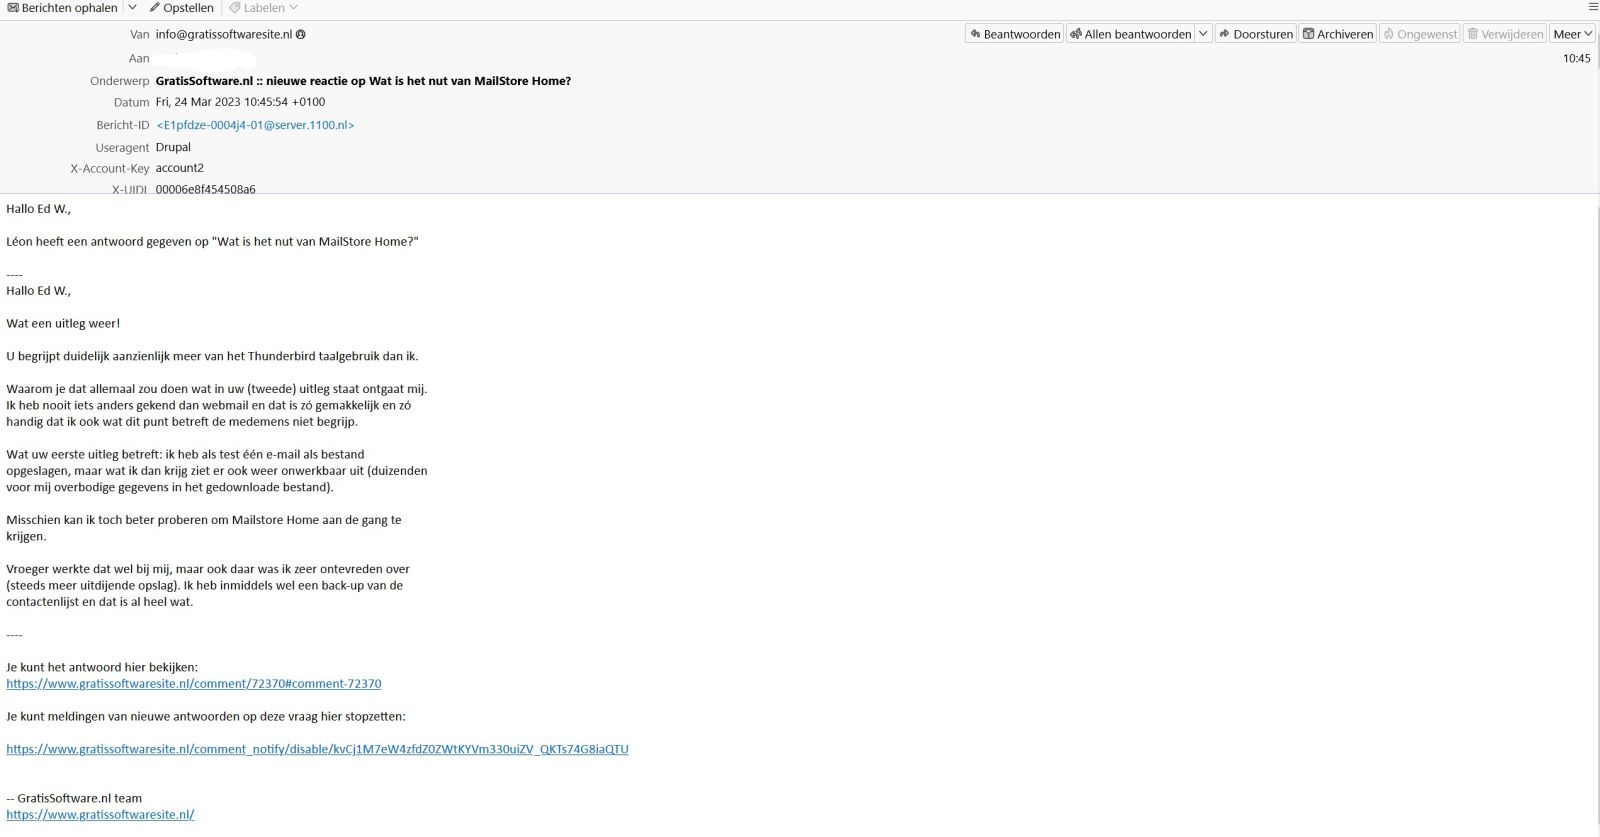Visit the gratissoftwaresite.nl homepage link

coord(100,815)
